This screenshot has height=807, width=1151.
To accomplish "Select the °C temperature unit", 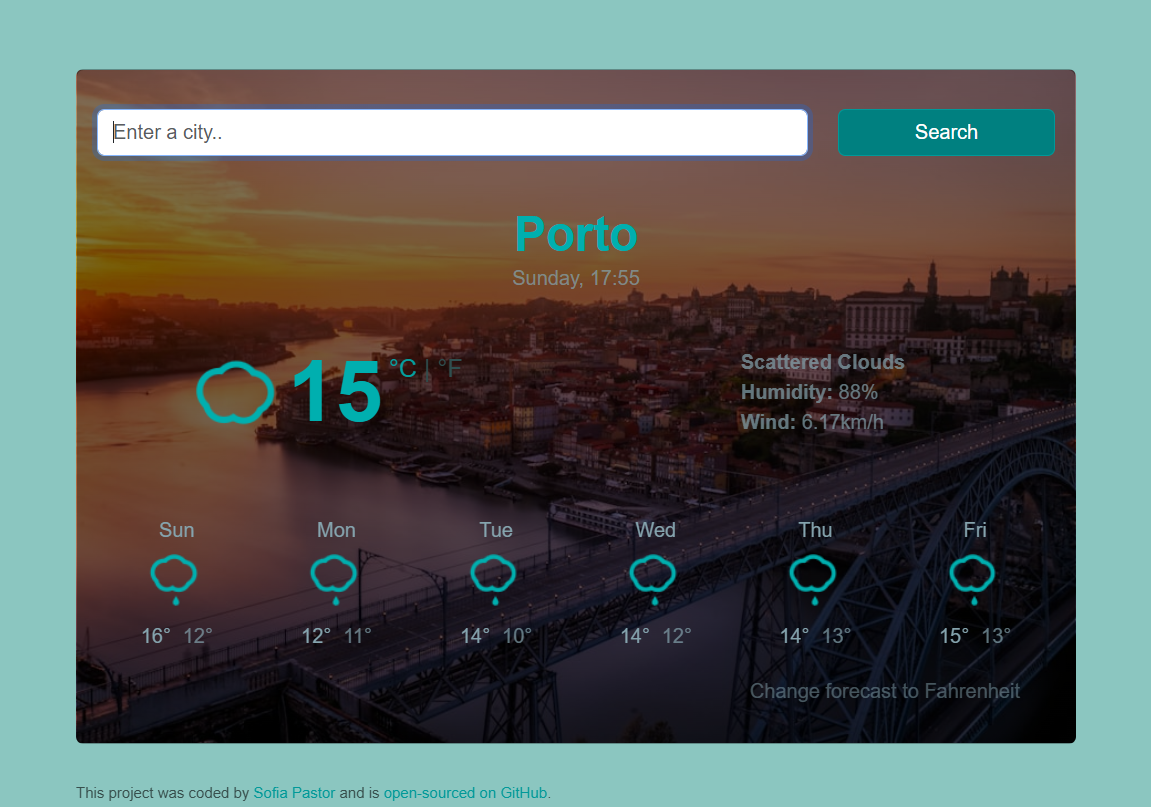I will pyautogui.click(x=402, y=369).
